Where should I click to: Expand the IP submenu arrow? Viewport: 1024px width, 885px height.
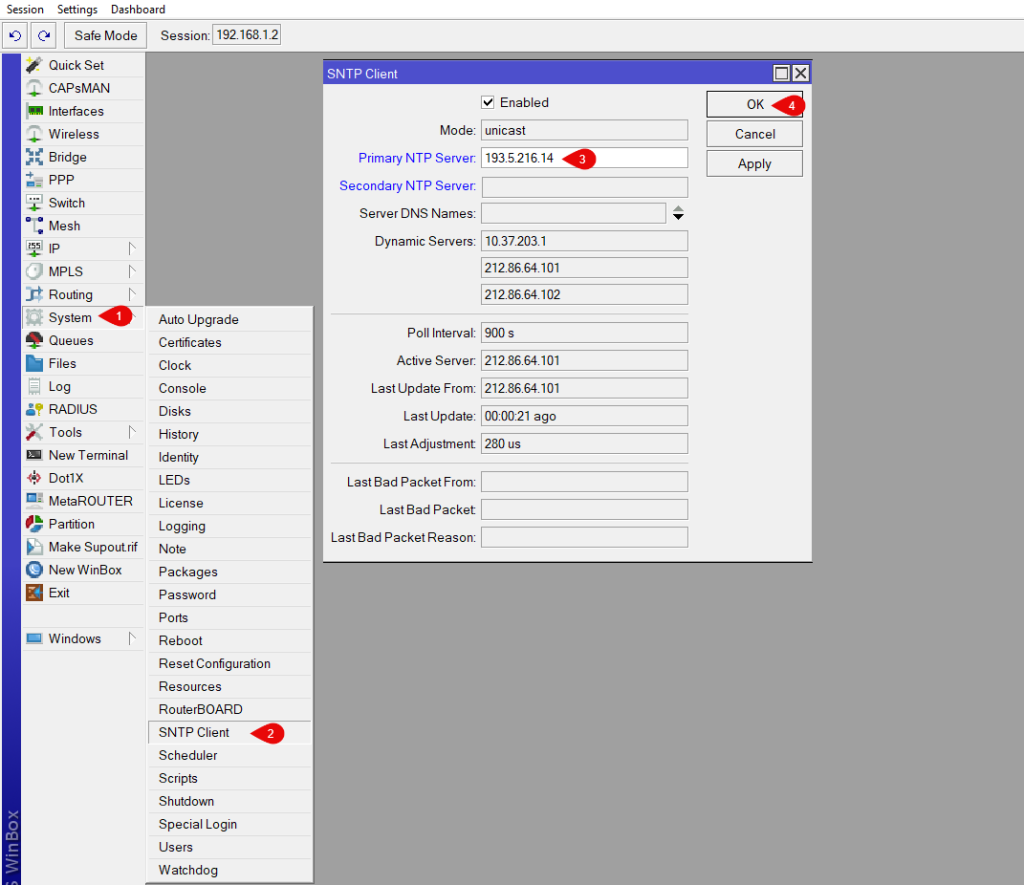[131, 249]
